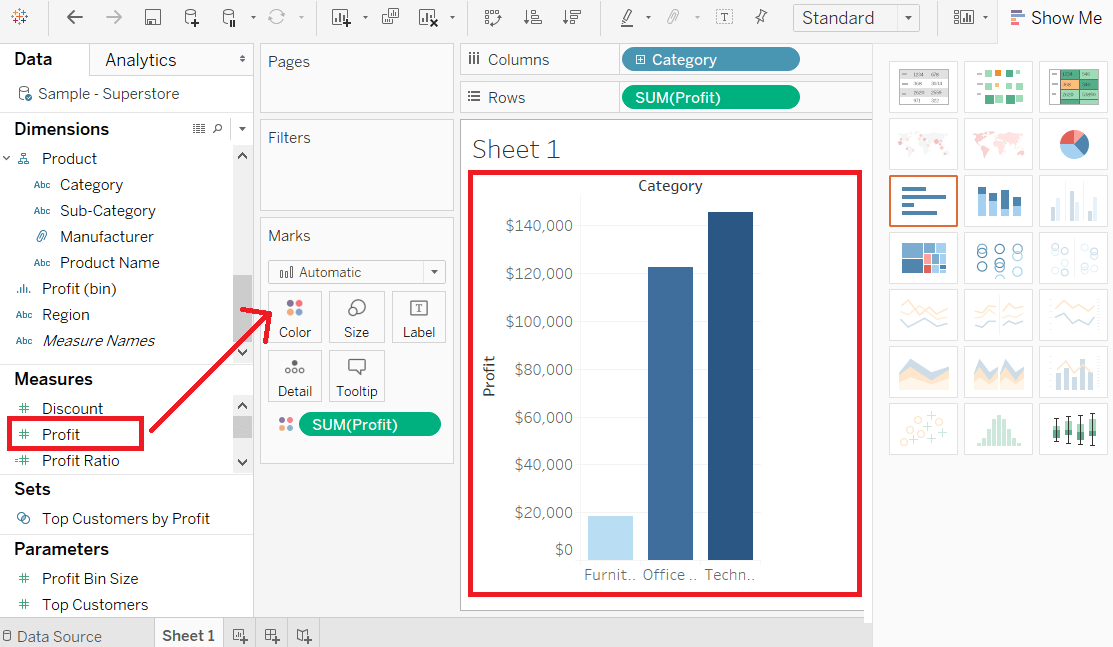Add new worksheet tab icon
This screenshot has height=647, width=1113.
[240, 636]
